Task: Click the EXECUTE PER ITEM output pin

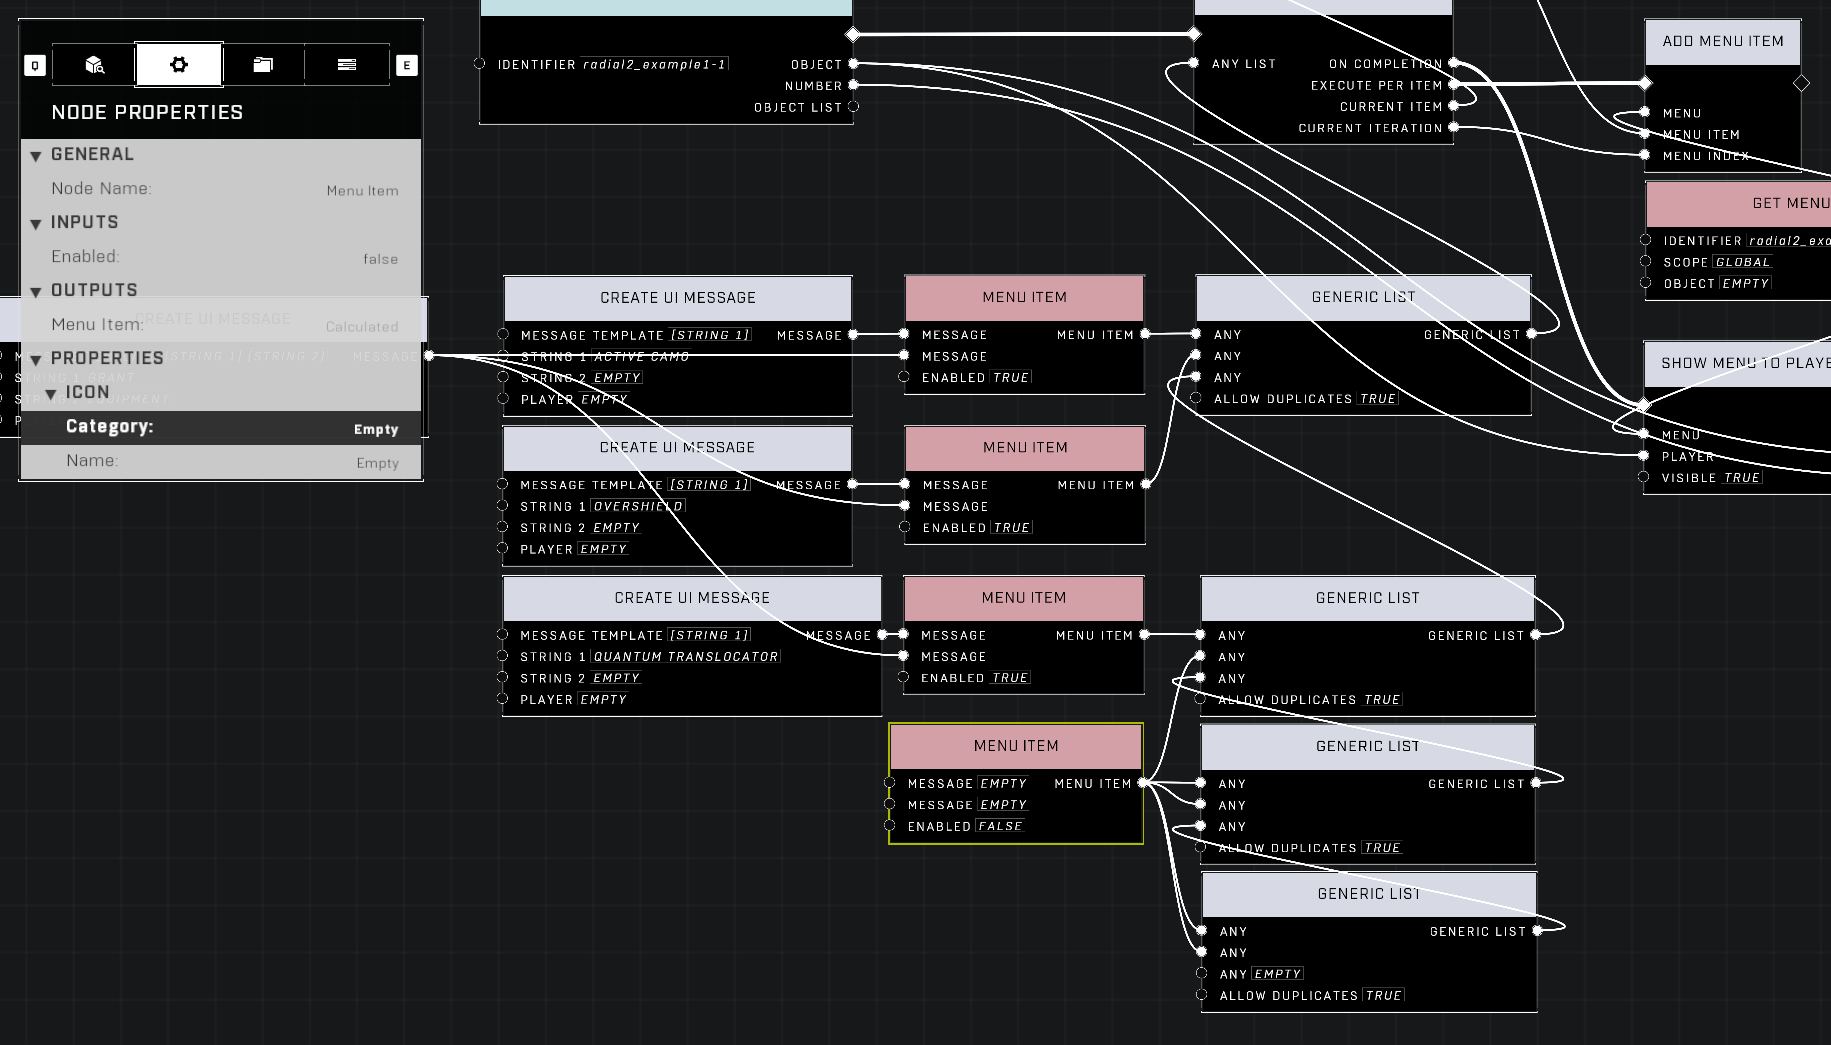Action: point(1453,85)
